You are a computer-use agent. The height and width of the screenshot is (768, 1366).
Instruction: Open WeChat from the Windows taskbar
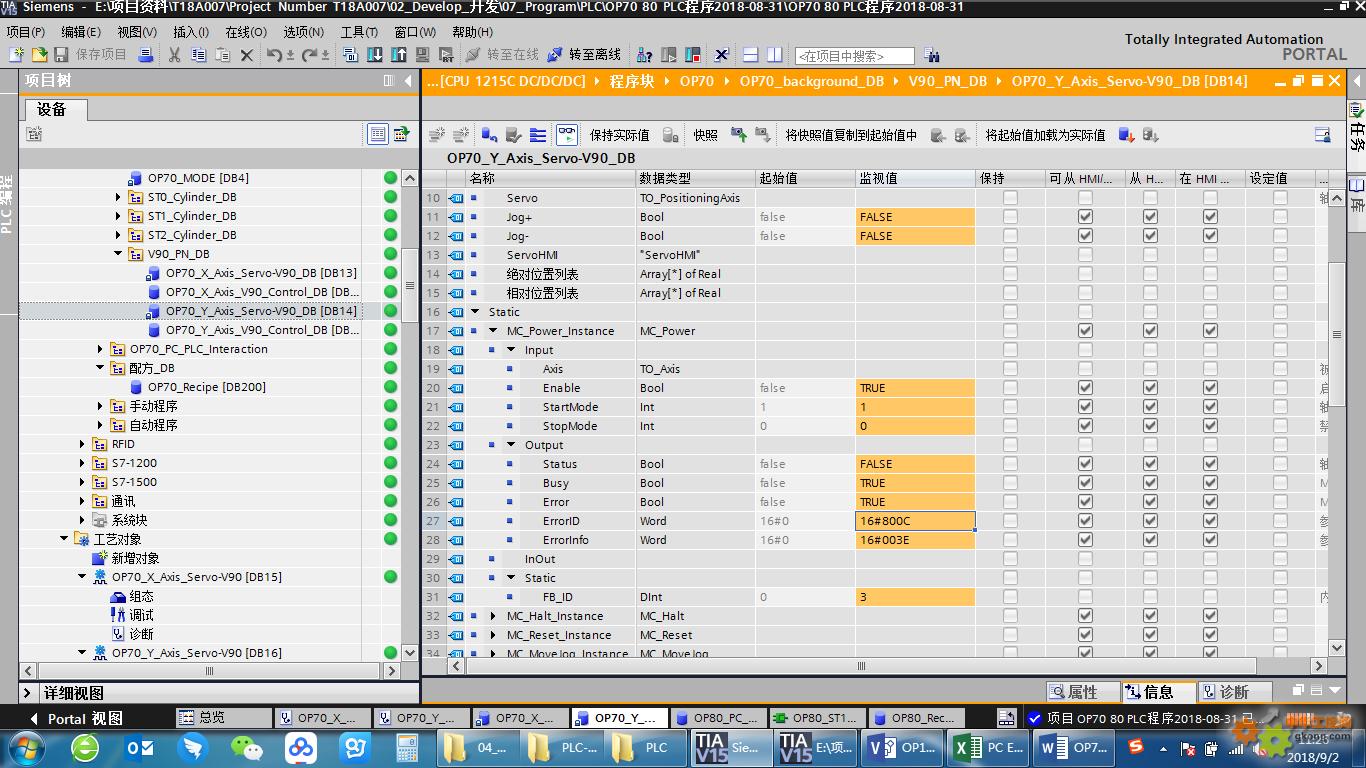[246, 747]
